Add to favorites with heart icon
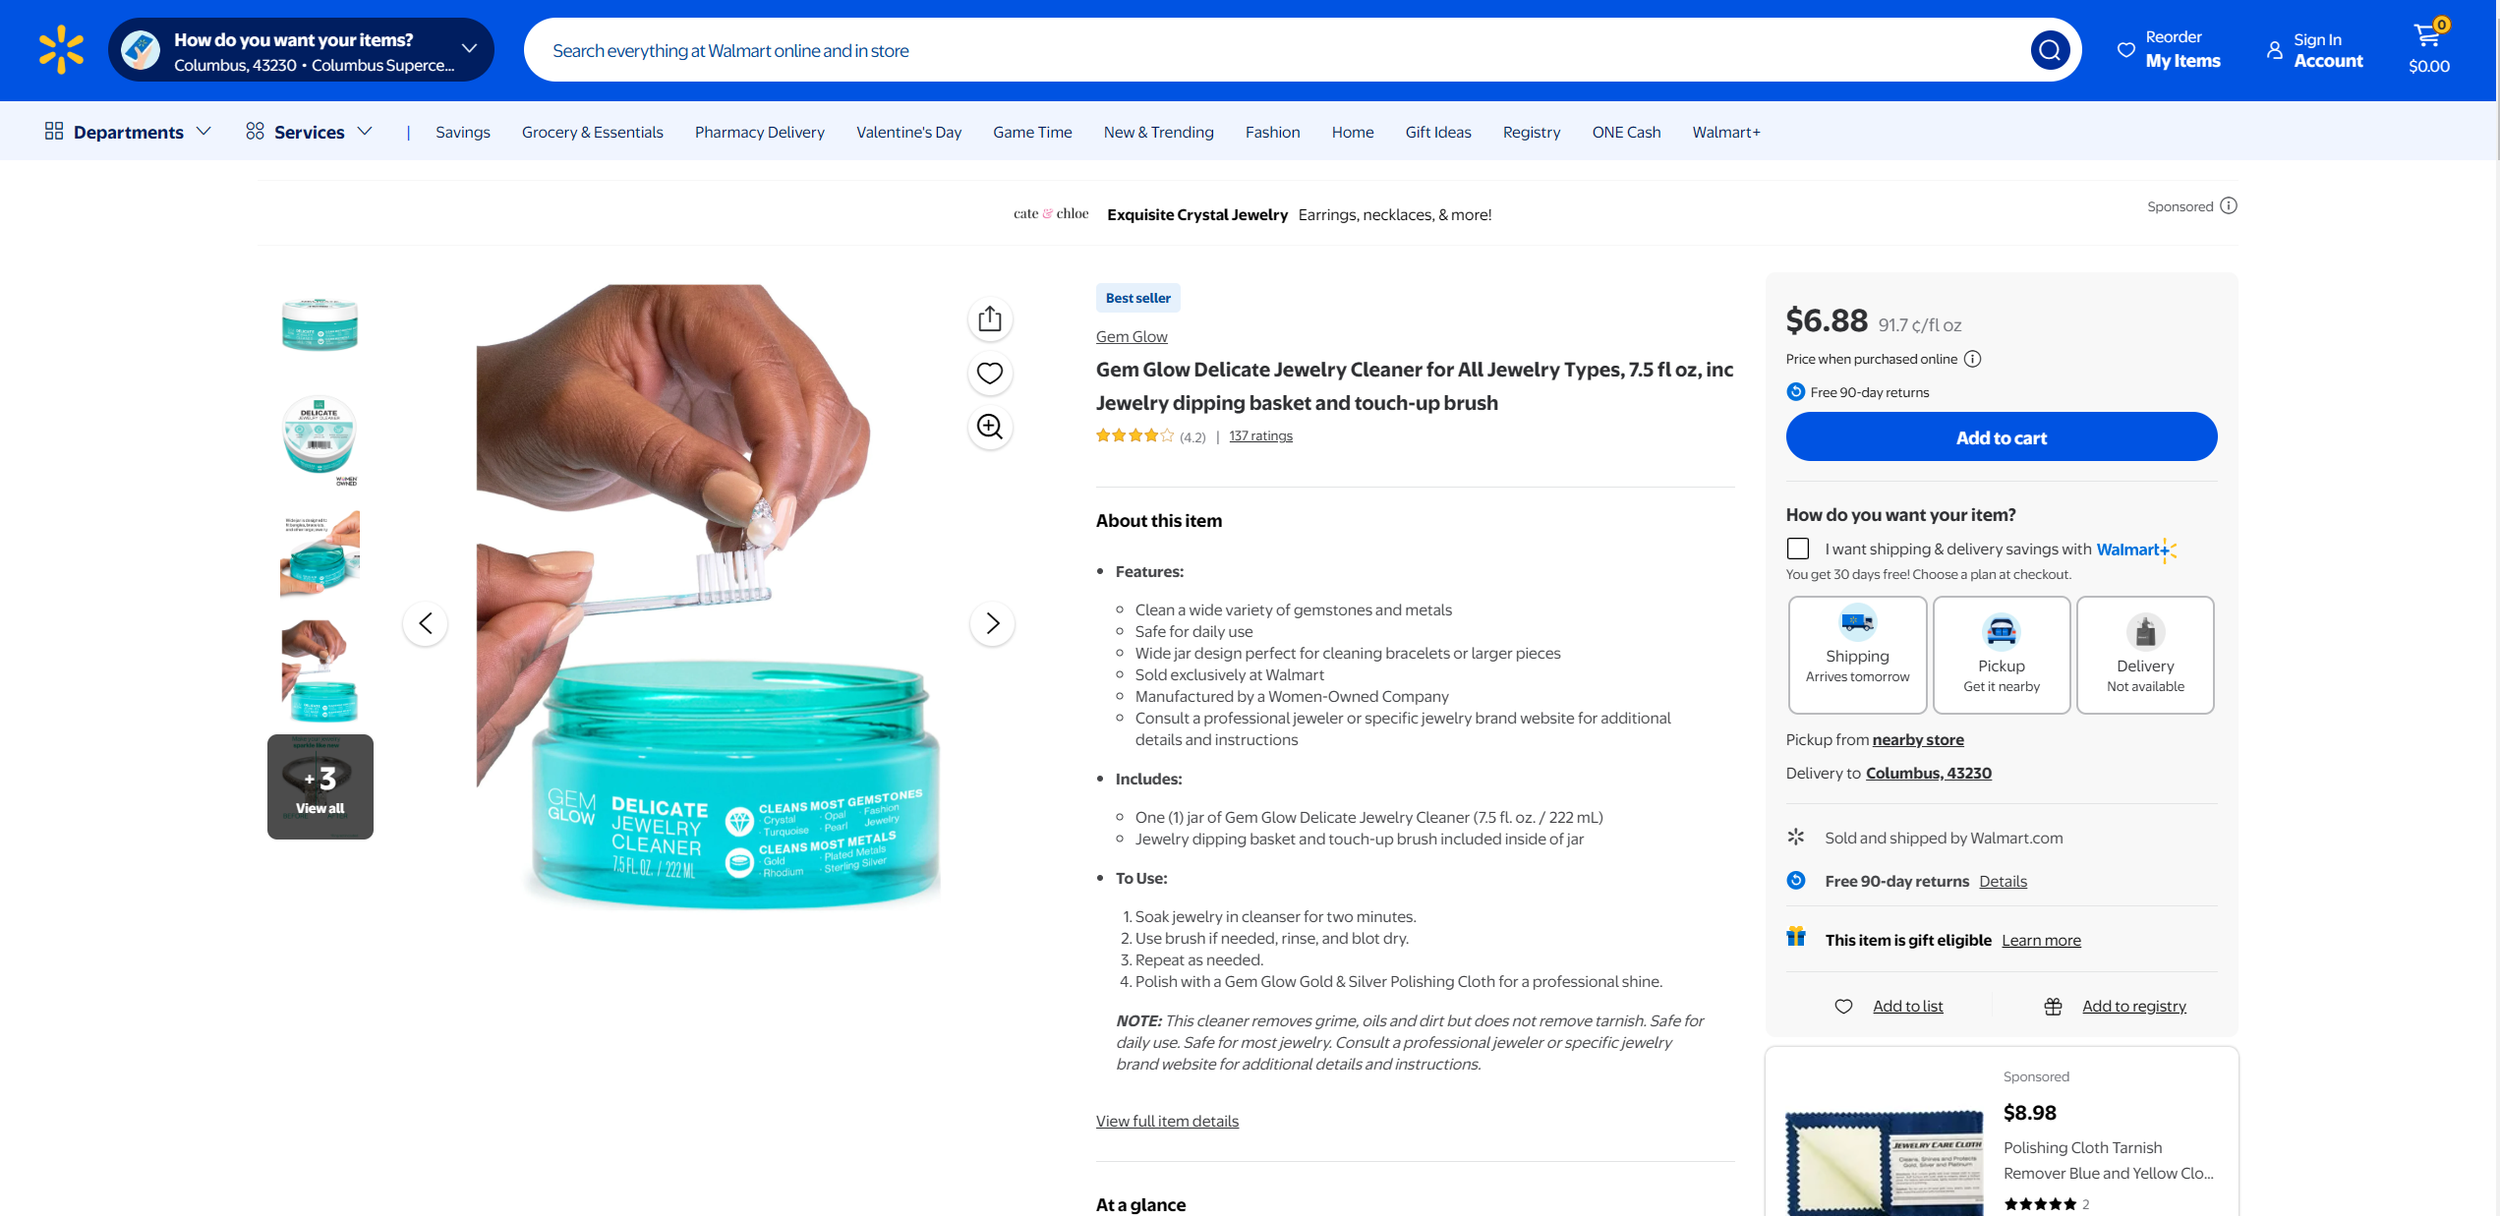Image resolution: width=2500 pixels, height=1216 pixels. (990, 373)
